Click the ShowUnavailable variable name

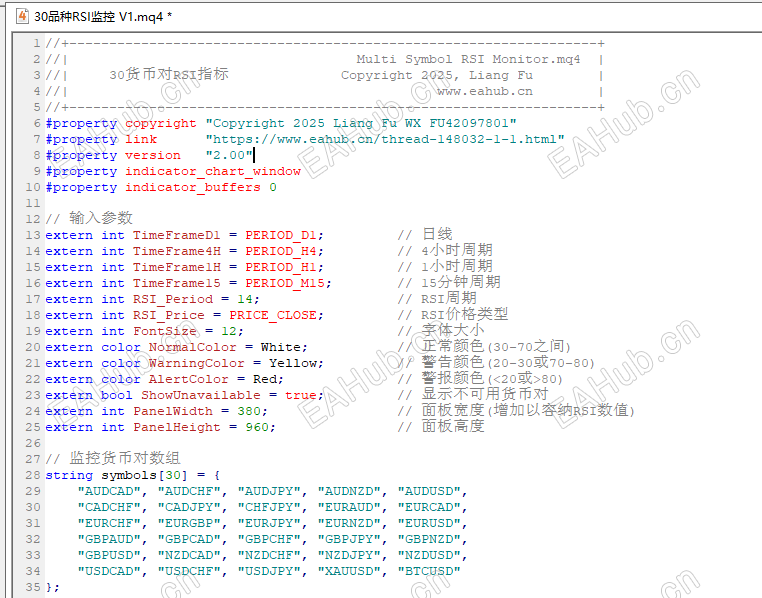pos(201,396)
